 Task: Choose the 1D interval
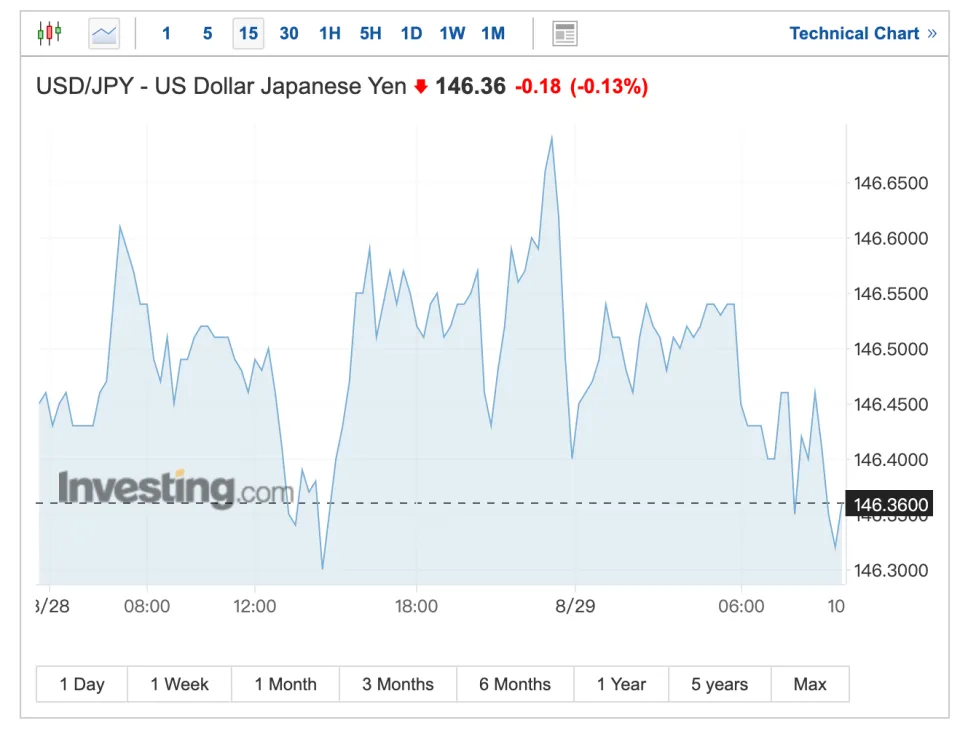pyautogui.click(x=411, y=33)
